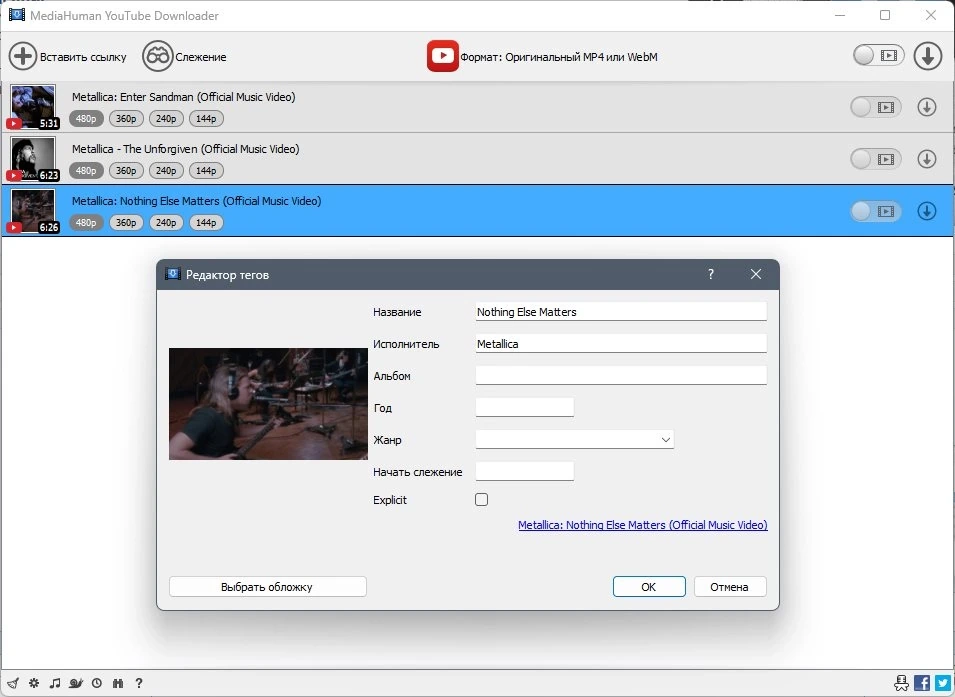Open the Слежение binoculars icon in toolbar
Screen dimensions: 955x697
pyautogui.click(x=157, y=57)
